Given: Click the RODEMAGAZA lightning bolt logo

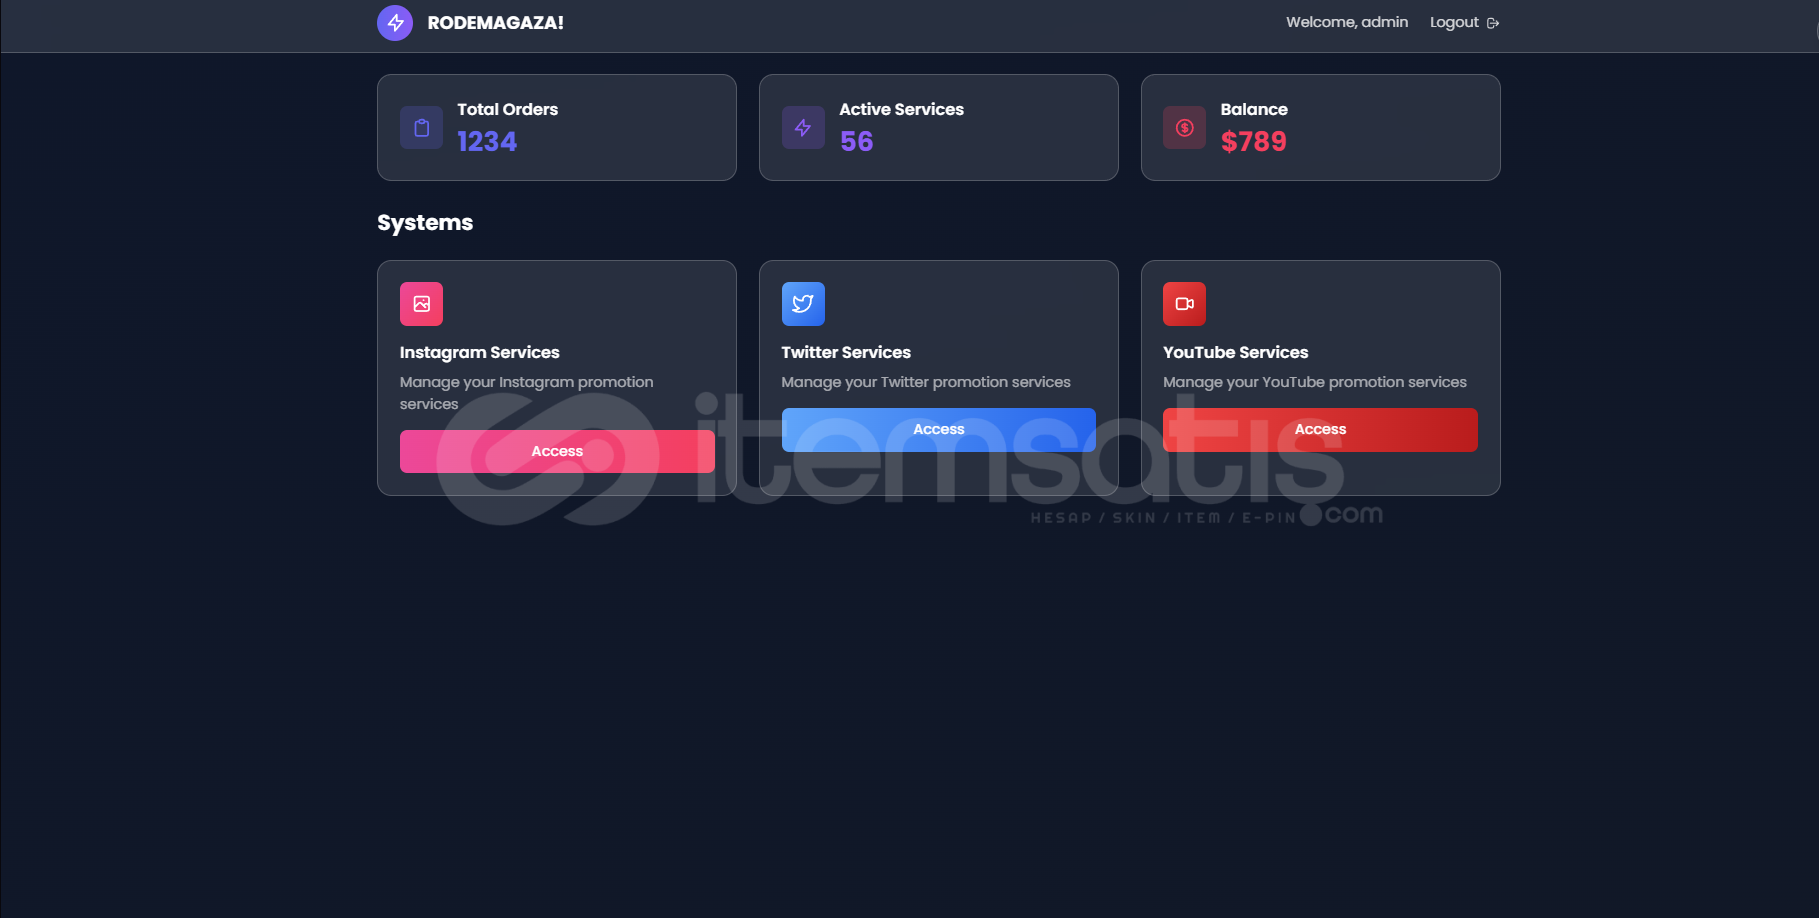Looking at the screenshot, I should point(395,23).
